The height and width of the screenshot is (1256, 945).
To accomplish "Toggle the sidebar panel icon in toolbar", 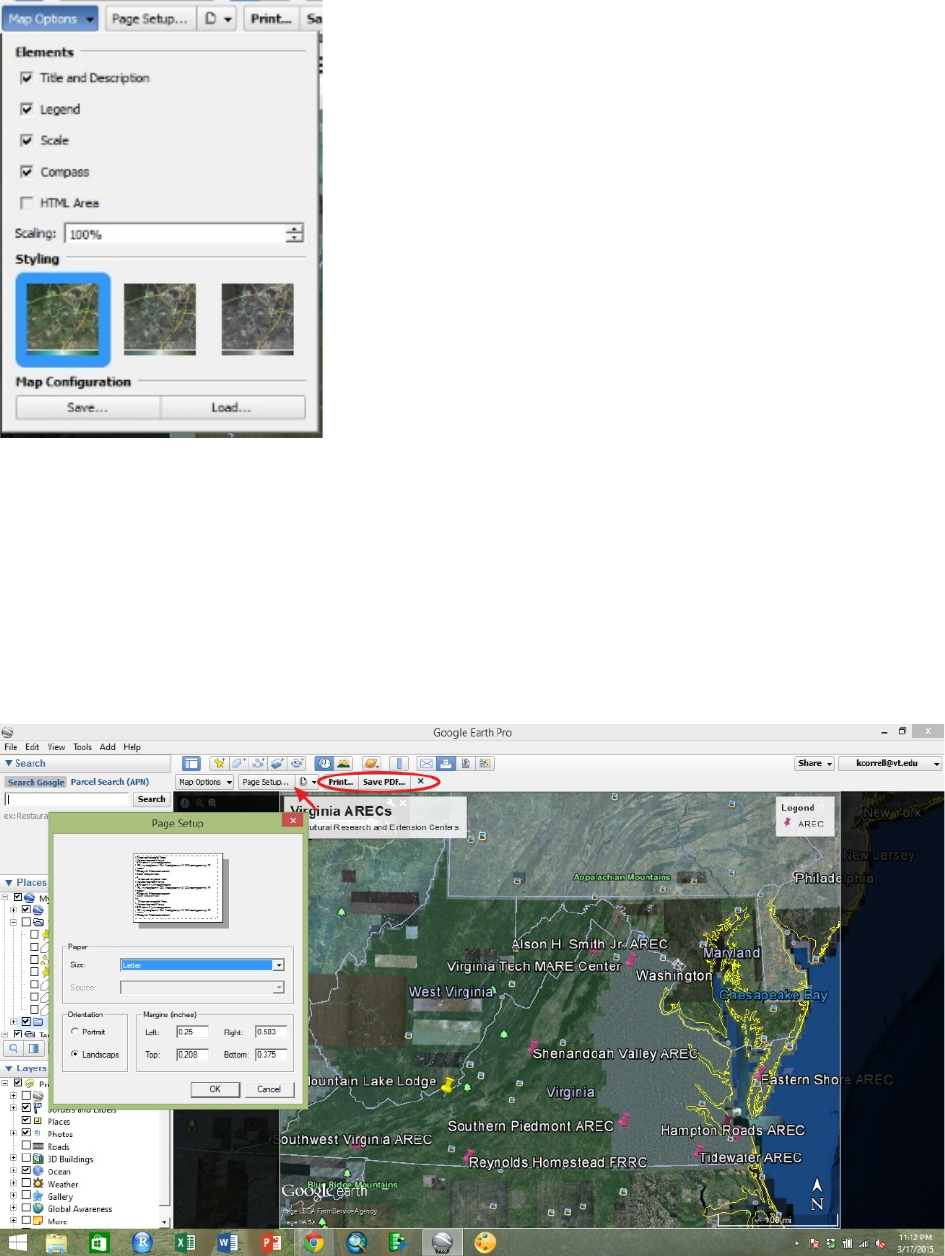I will [x=191, y=764].
